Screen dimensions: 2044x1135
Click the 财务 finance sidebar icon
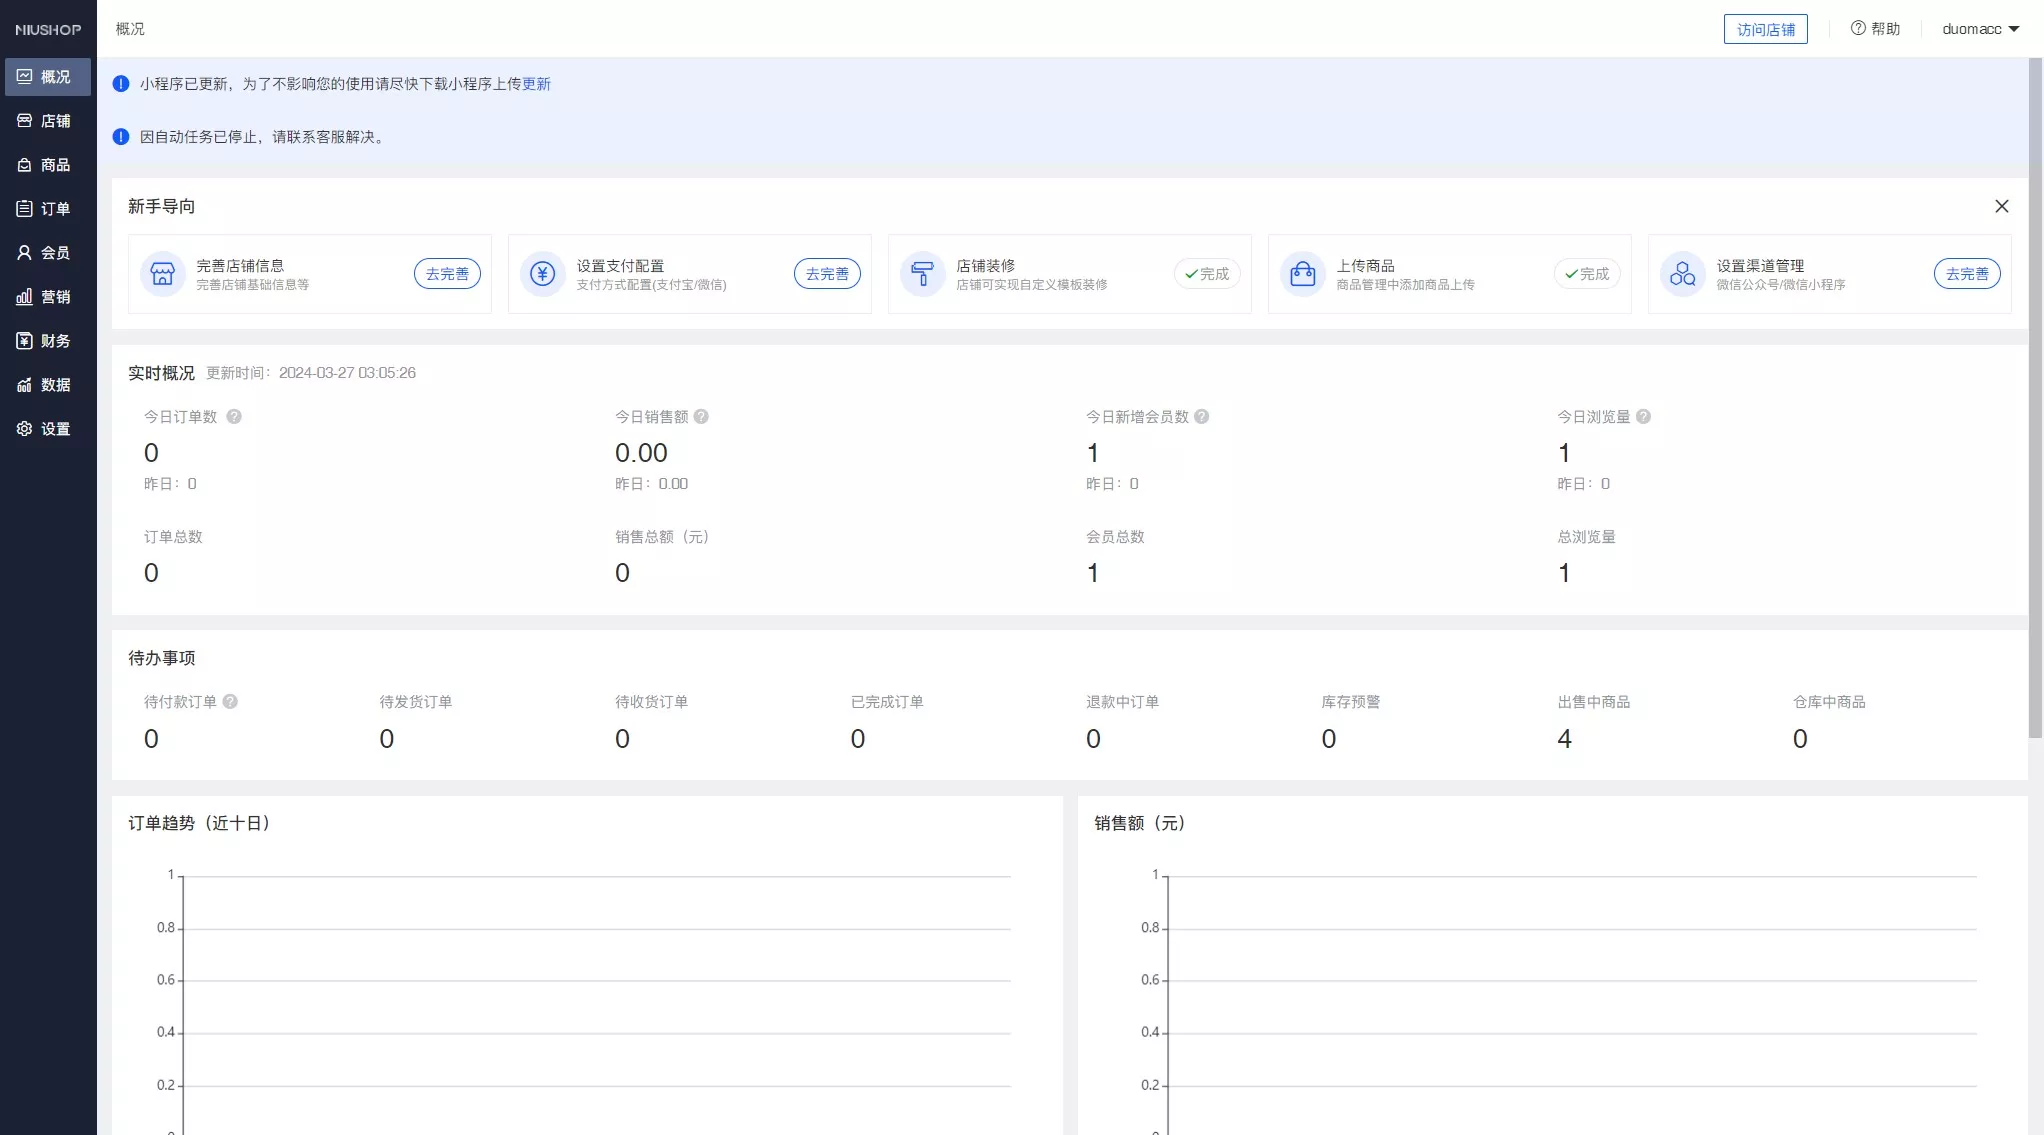point(25,341)
